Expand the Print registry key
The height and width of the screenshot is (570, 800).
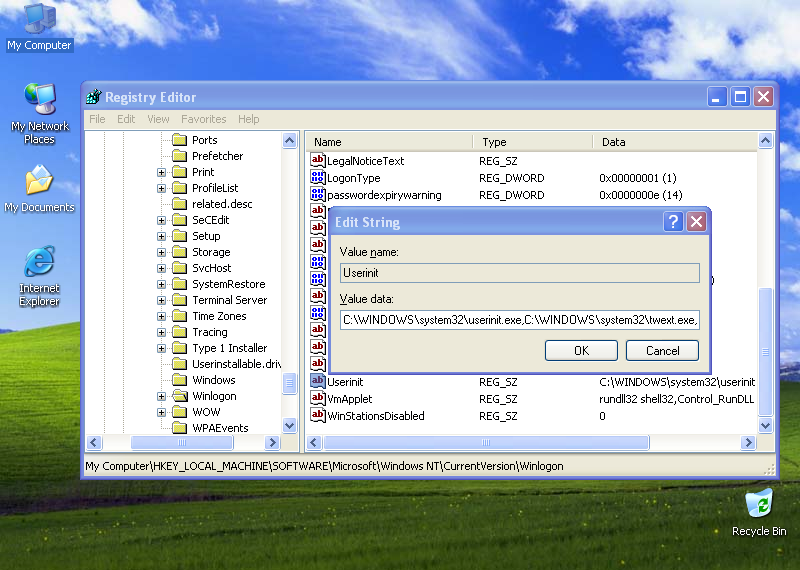pos(161,172)
